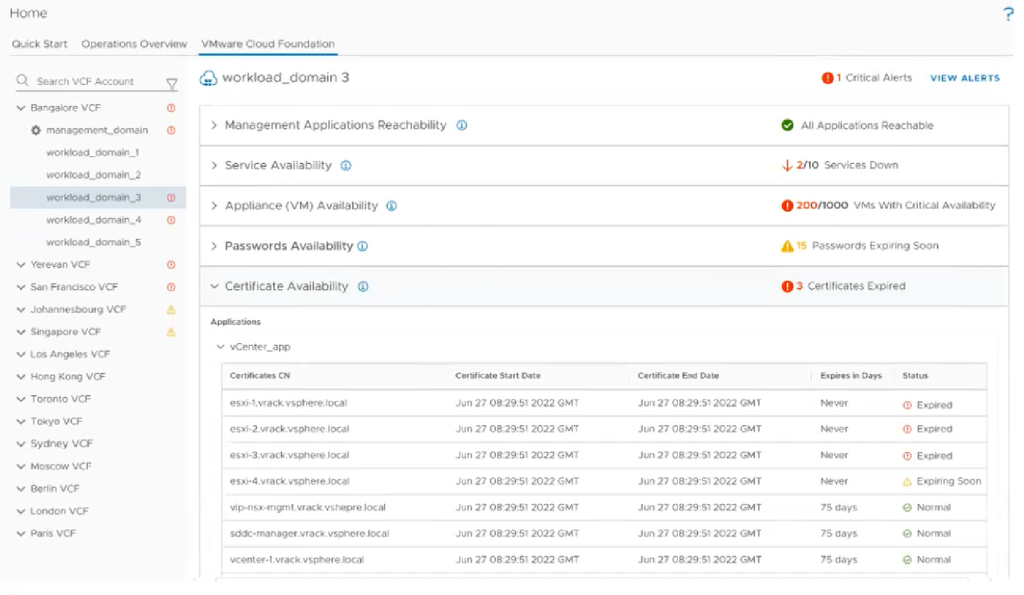Click info icon beside Management Applications Reachability
The width and height of the screenshot is (1024, 595).
(462, 126)
